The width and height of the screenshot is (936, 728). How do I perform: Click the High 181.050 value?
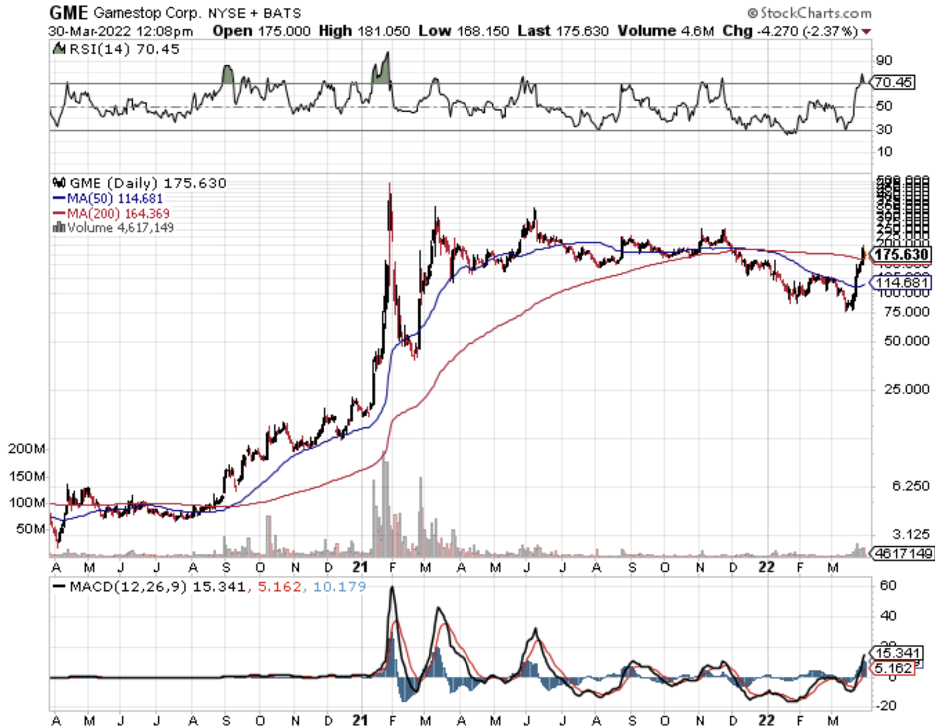[364, 31]
